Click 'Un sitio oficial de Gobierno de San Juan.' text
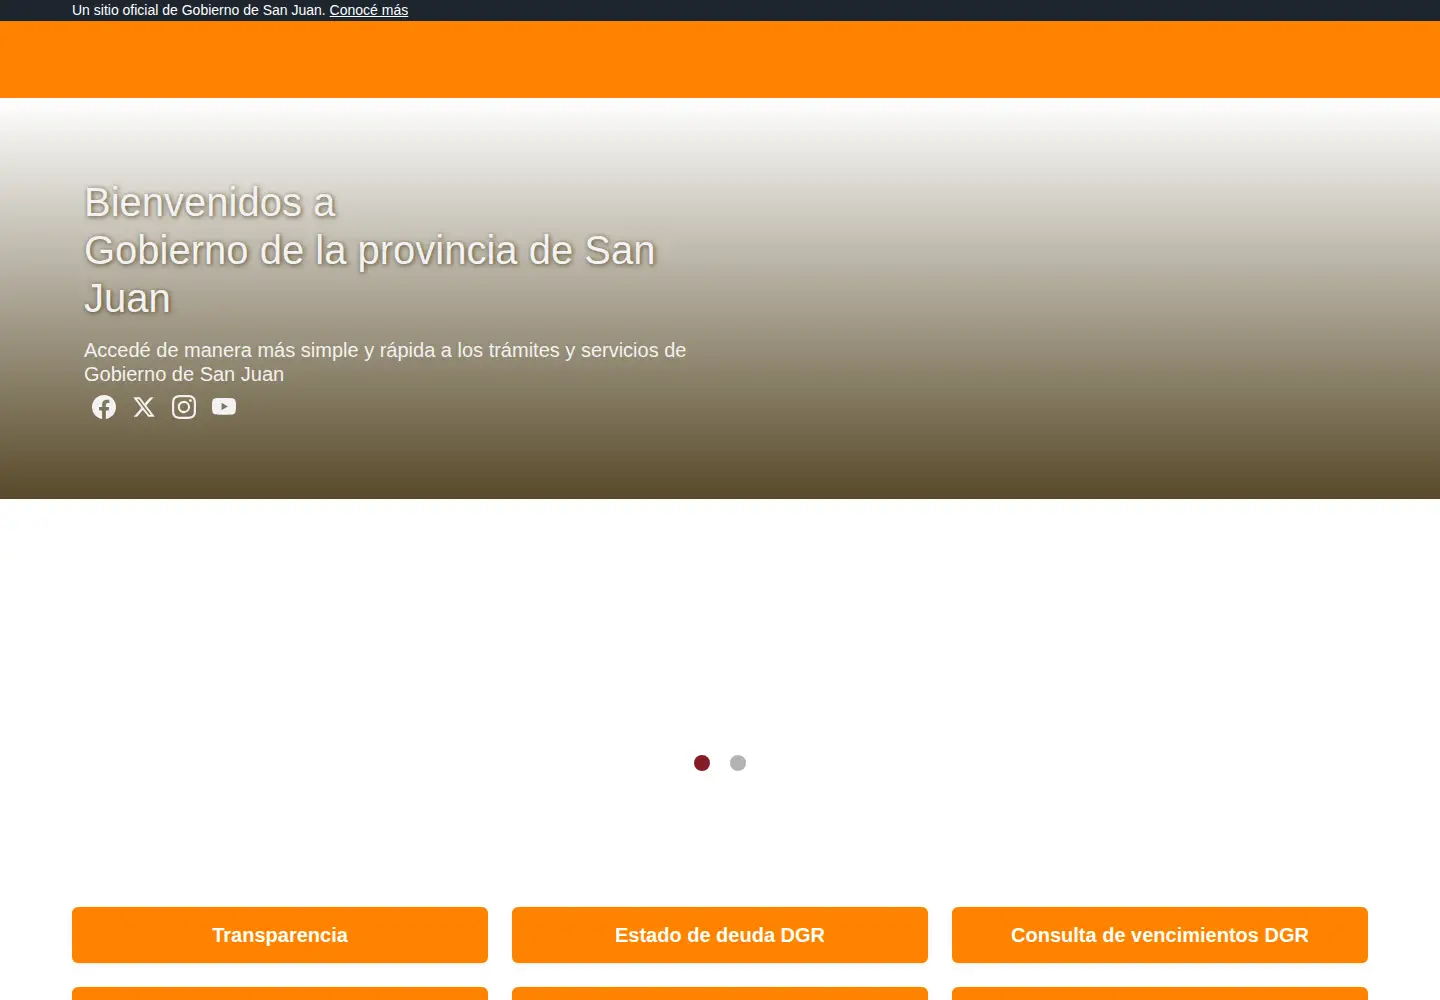The image size is (1440, 1000). pos(199,10)
